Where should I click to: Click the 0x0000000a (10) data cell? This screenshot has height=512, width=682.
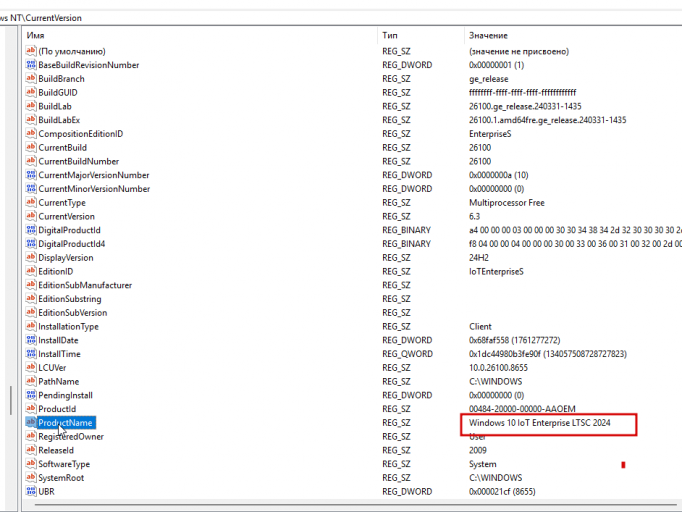coord(498,175)
